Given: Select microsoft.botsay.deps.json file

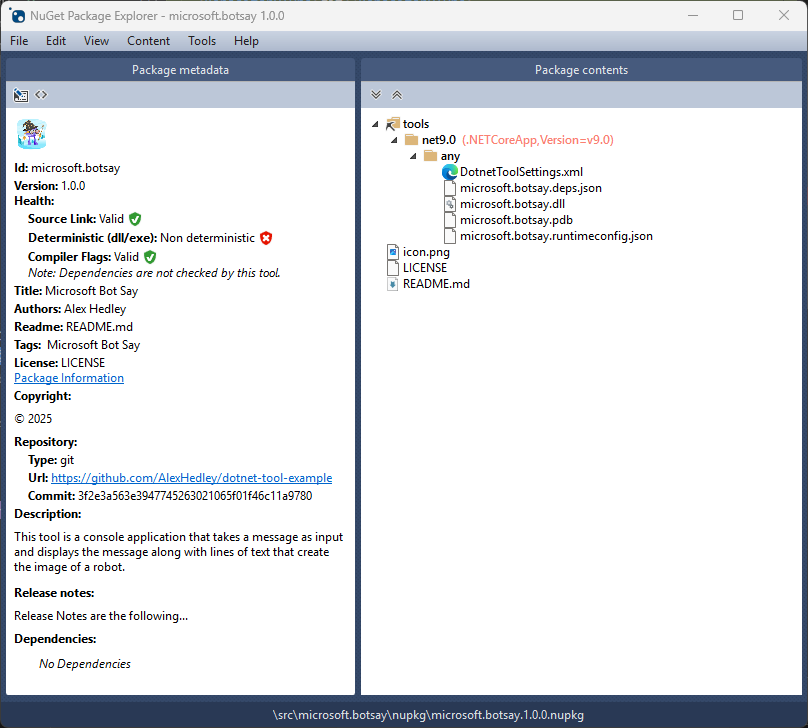Looking at the screenshot, I should [531, 188].
